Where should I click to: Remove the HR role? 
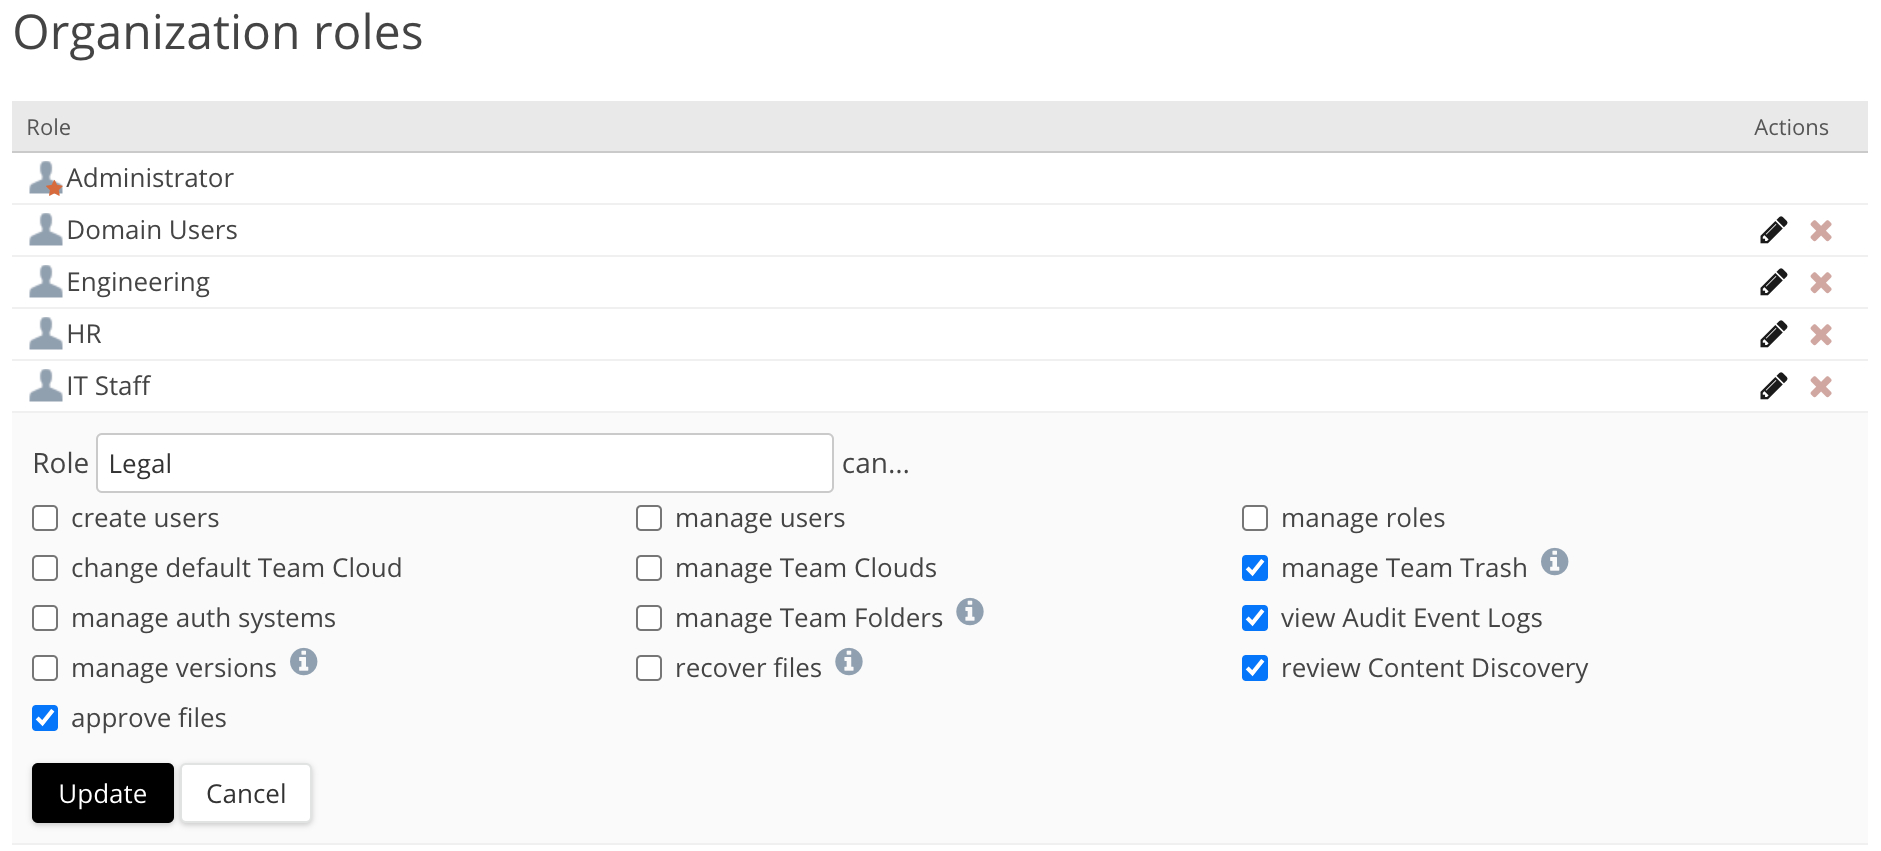[x=1820, y=335]
